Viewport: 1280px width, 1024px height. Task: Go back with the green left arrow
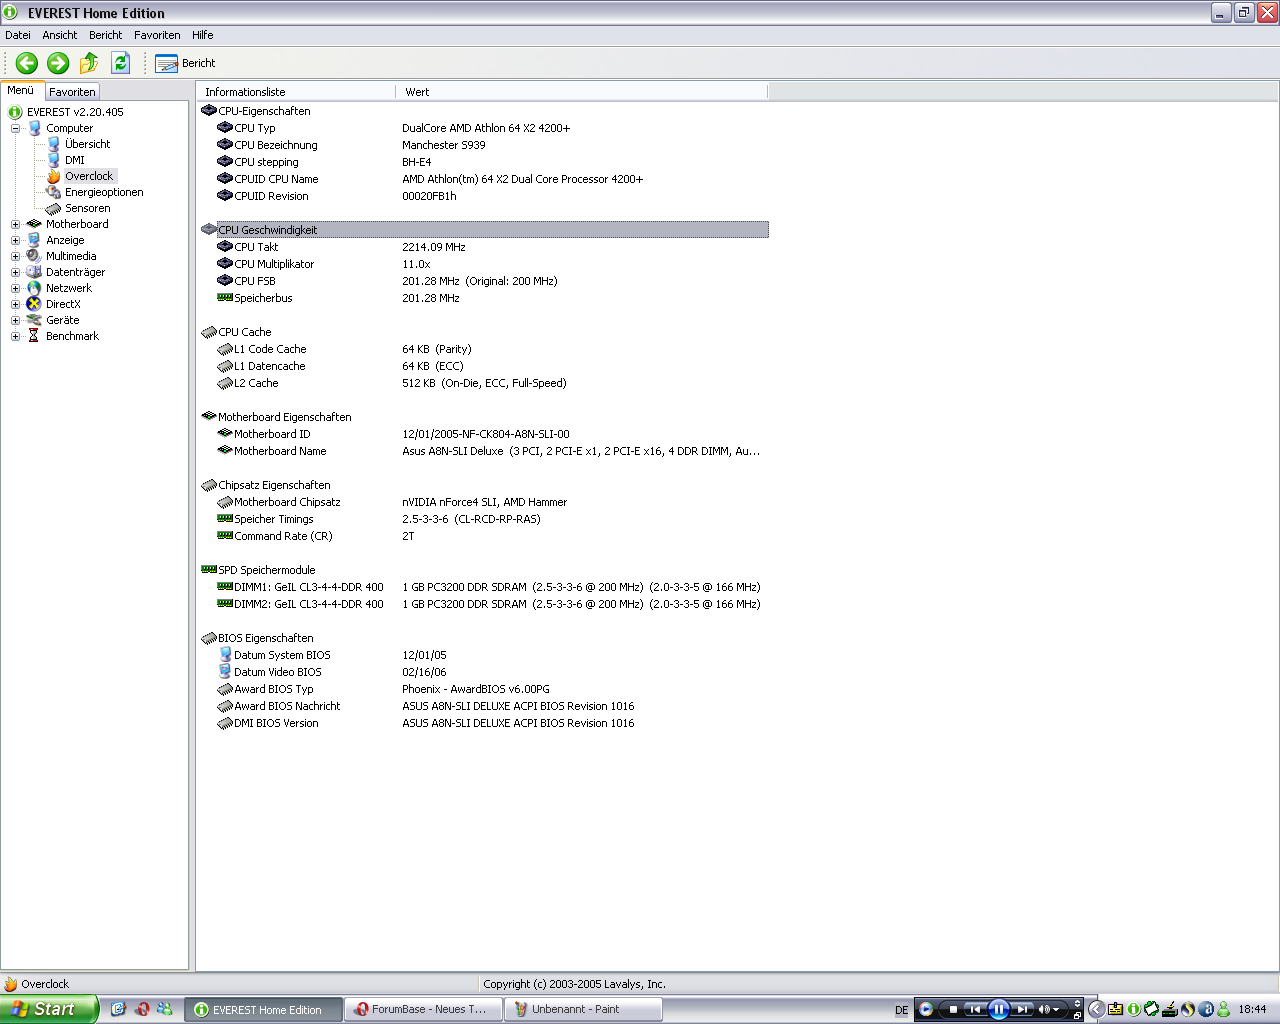point(27,63)
